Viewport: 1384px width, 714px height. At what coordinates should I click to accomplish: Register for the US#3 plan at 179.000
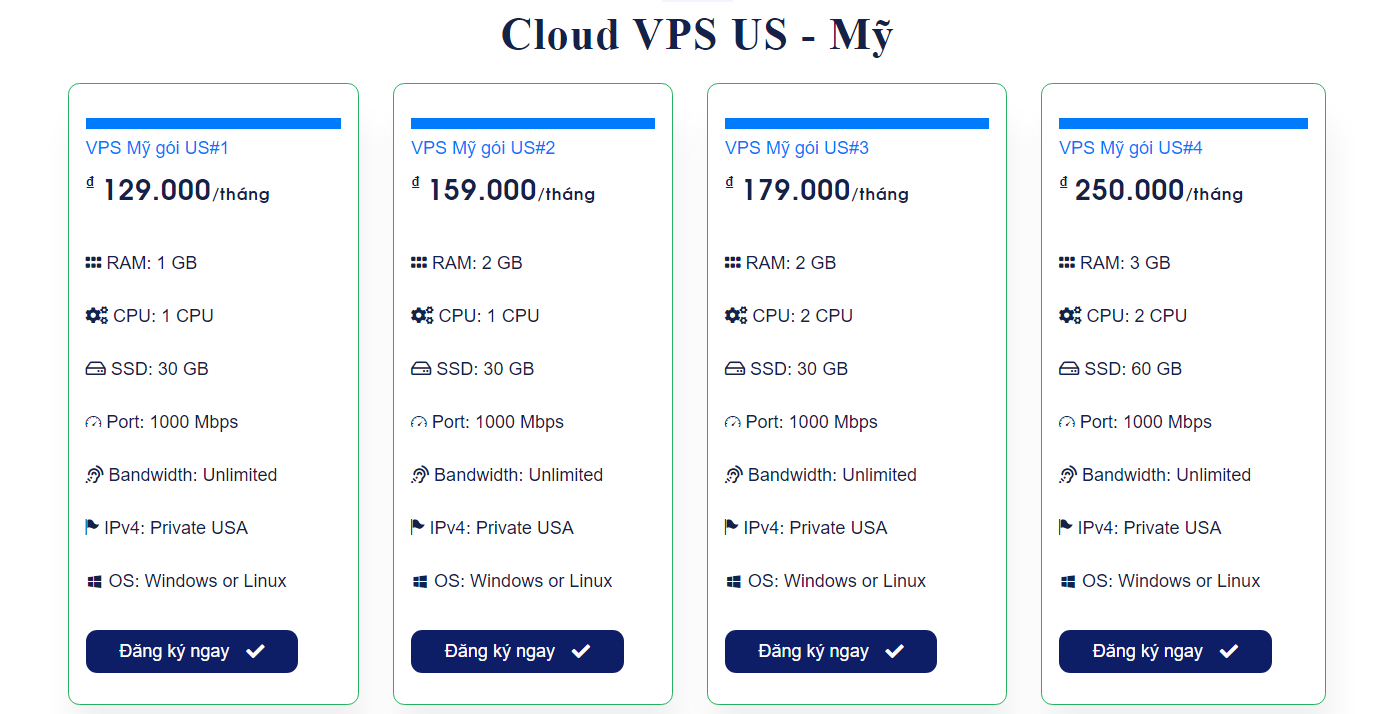[x=830, y=651]
